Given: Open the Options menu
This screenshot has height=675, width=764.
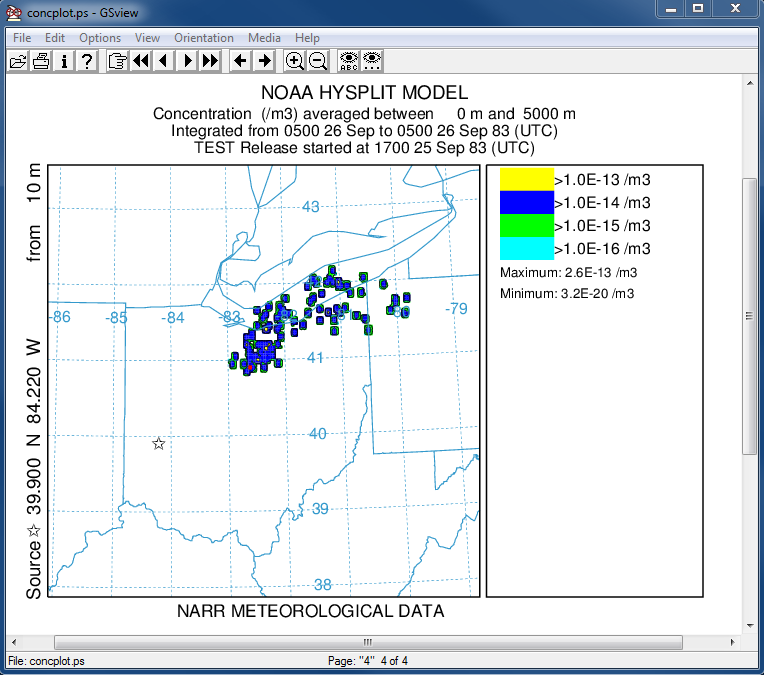Looking at the screenshot, I should [x=100, y=38].
